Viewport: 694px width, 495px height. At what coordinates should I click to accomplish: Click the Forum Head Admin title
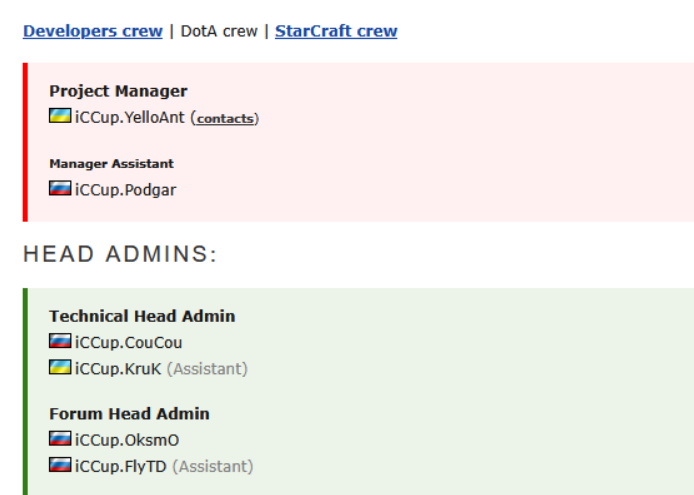[129, 413]
